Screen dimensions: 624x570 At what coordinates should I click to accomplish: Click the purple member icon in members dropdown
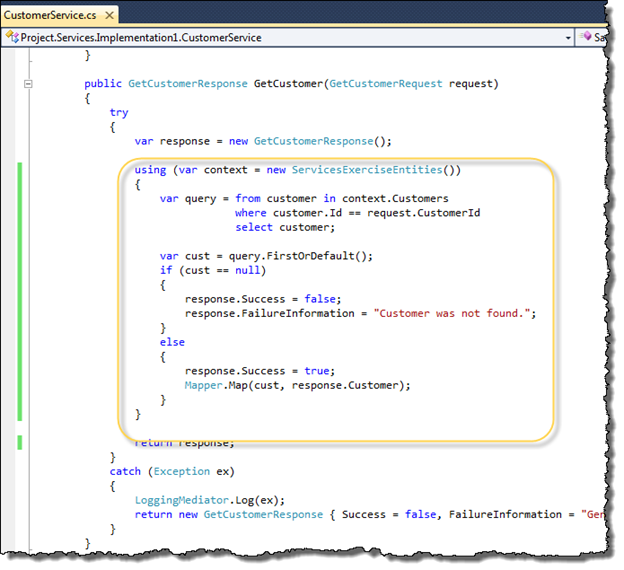585,36
